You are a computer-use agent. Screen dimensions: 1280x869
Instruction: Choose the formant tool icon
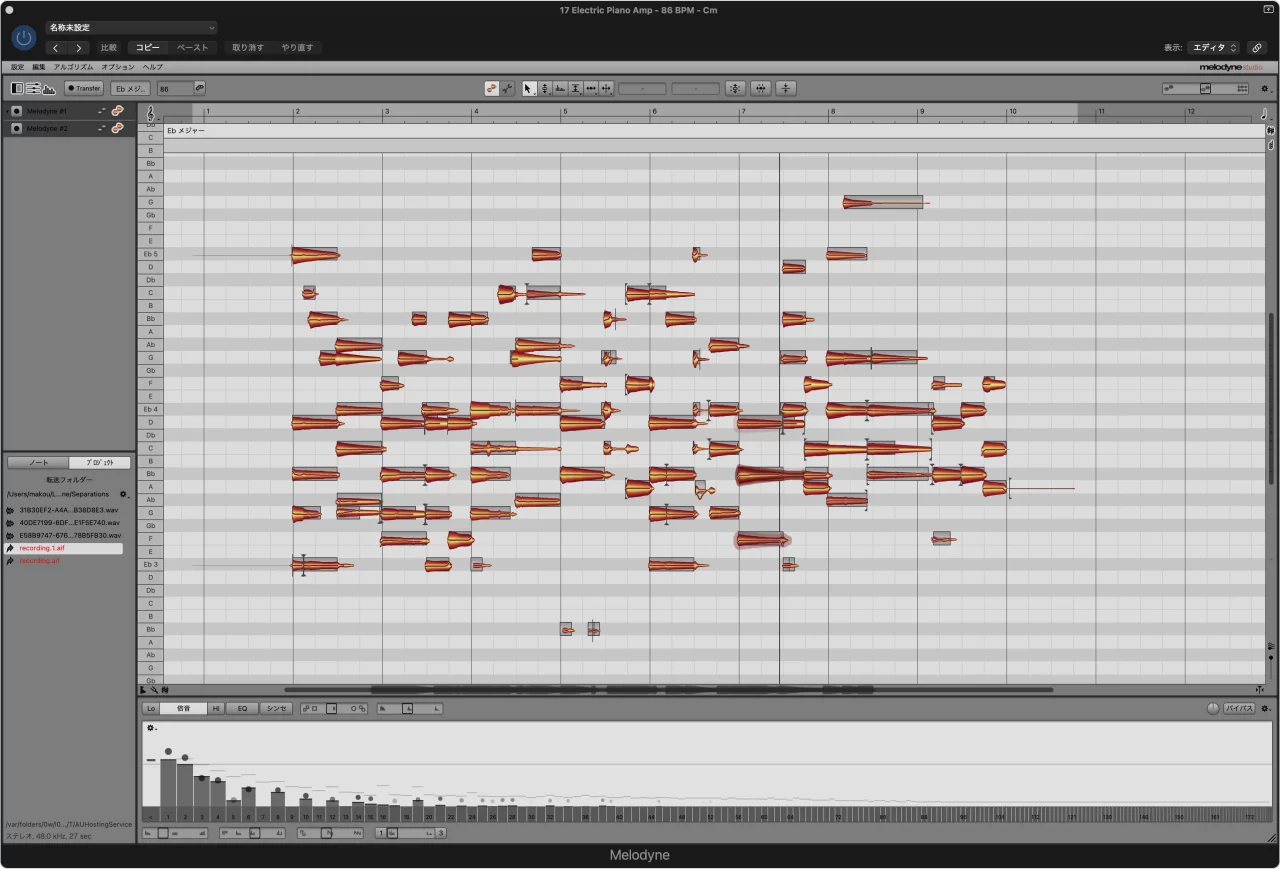click(560, 88)
